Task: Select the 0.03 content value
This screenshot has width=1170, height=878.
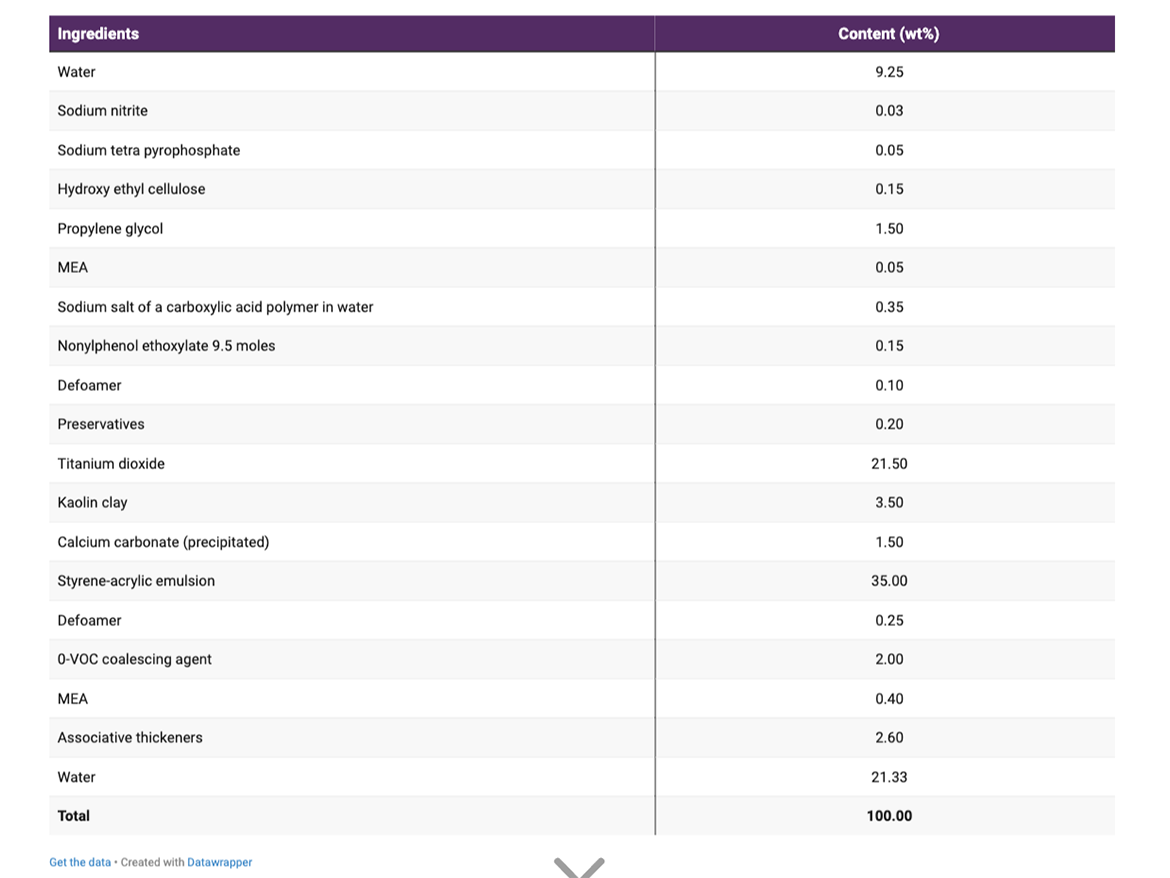Action: pos(889,110)
